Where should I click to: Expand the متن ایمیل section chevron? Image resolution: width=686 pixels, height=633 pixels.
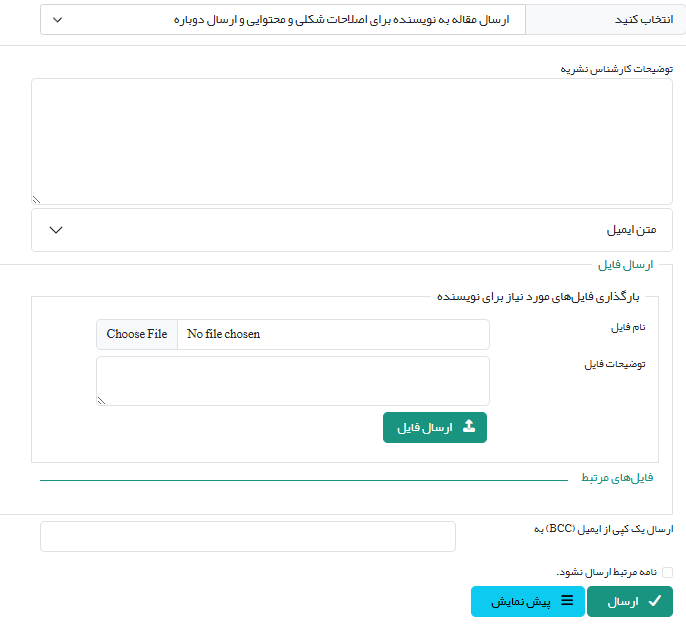[56, 230]
